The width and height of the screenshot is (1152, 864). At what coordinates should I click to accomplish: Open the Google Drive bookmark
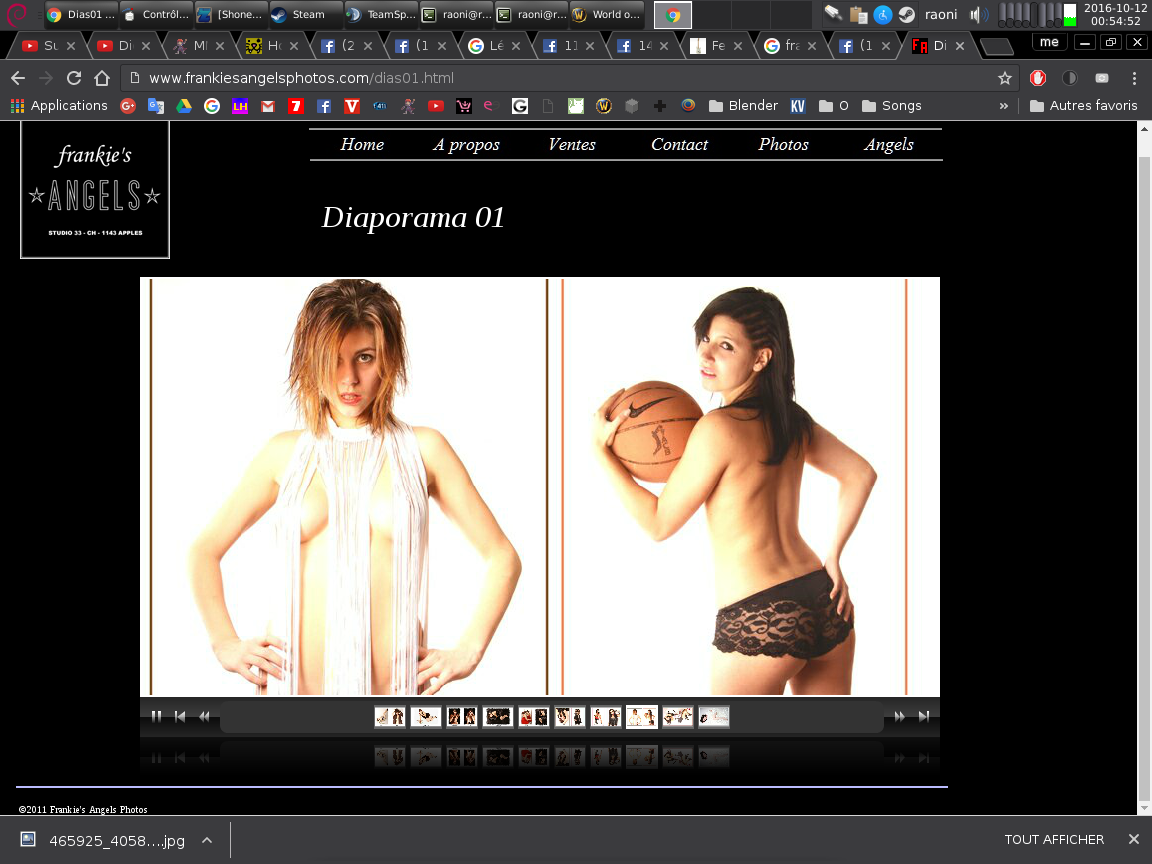coord(184,107)
